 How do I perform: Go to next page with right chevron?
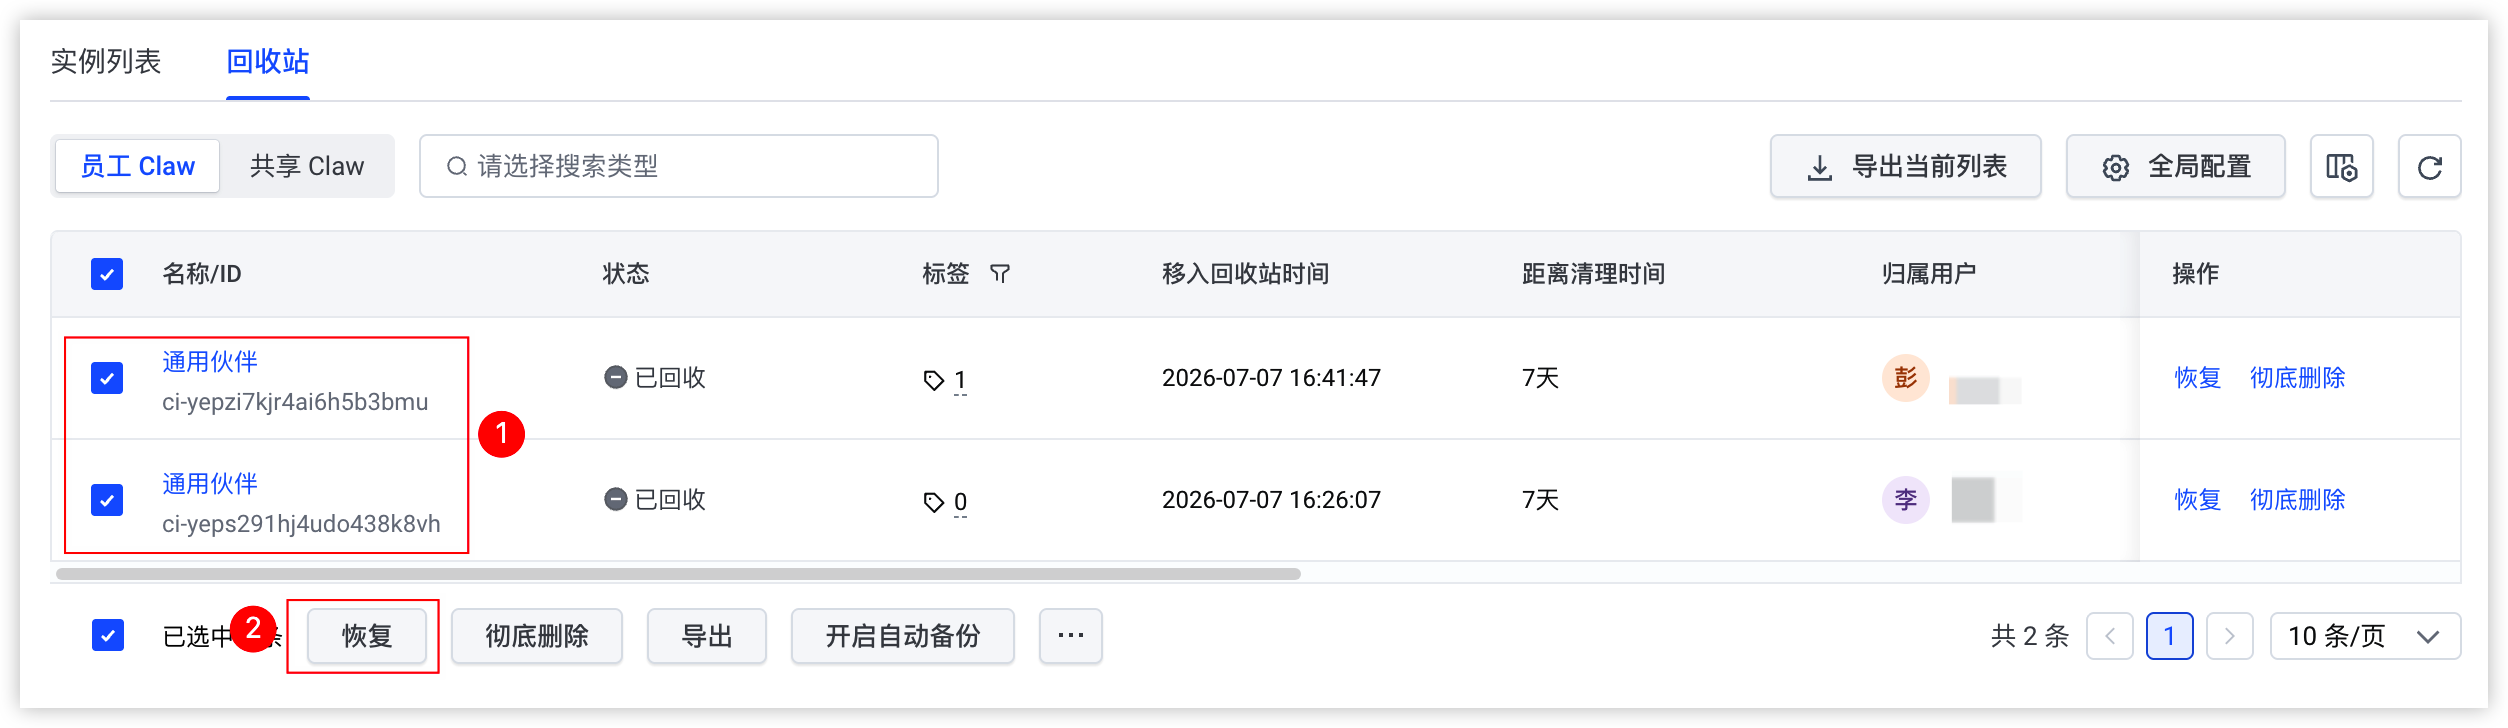(x=2229, y=636)
